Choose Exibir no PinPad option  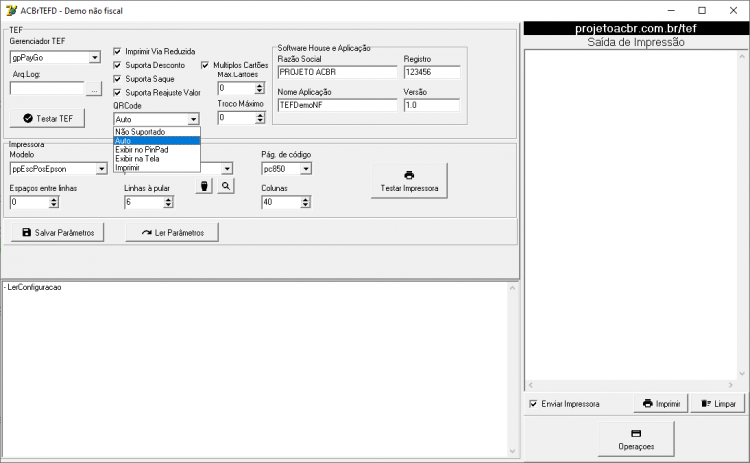pyautogui.click(x=157, y=150)
